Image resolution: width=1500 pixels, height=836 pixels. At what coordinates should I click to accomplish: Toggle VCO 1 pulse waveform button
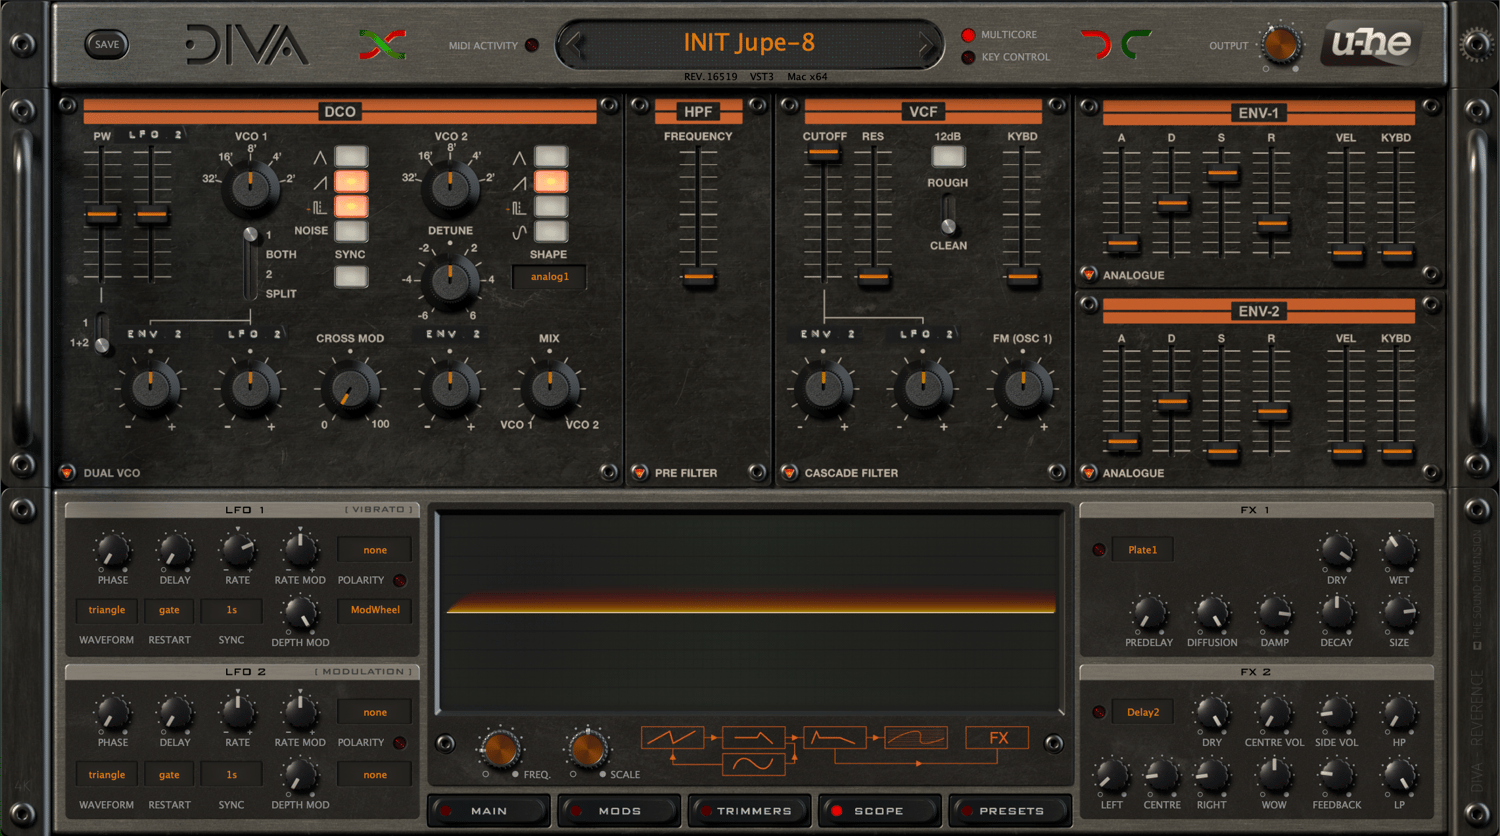click(x=351, y=206)
